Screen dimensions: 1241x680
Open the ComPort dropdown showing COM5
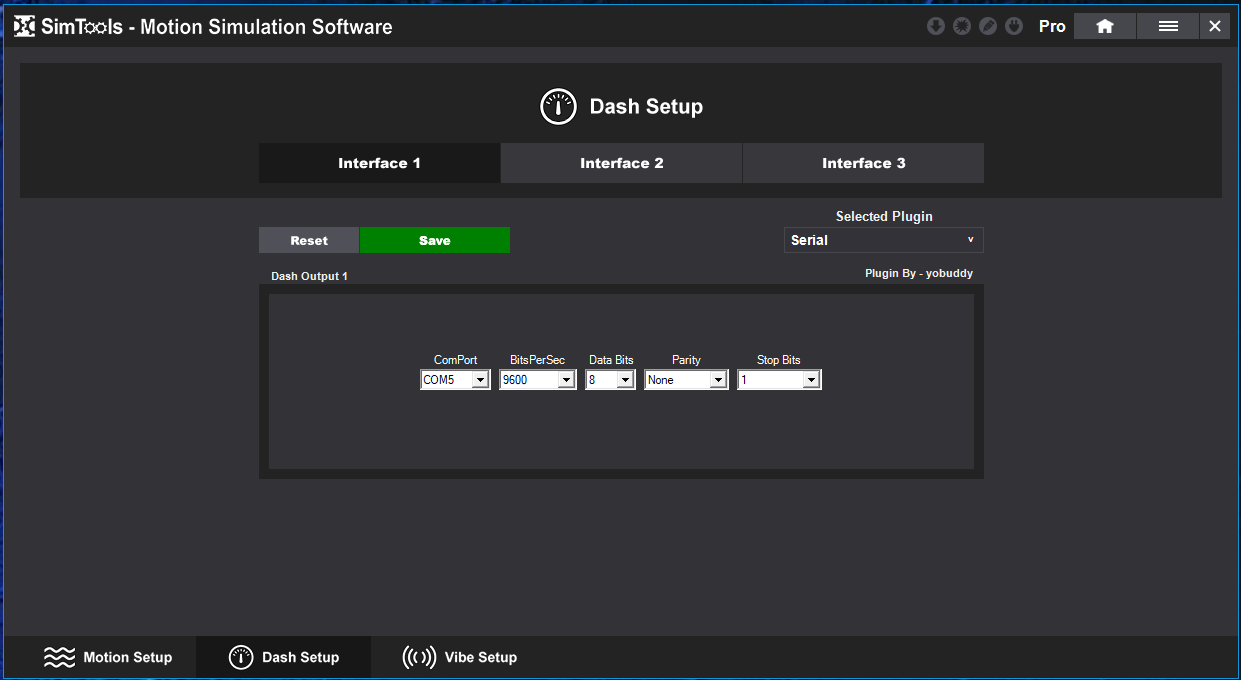(455, 380)
